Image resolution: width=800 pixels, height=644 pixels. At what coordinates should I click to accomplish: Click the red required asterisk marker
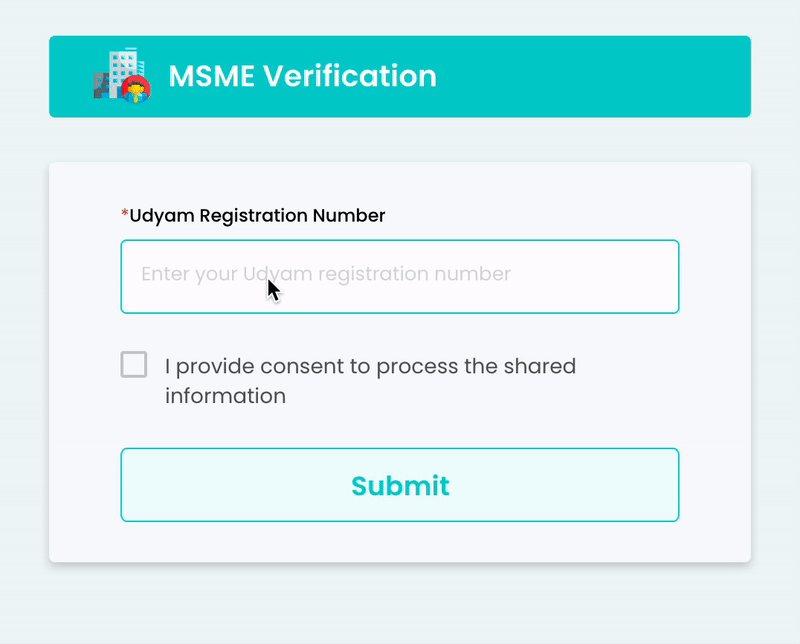(x=125, y=215)
